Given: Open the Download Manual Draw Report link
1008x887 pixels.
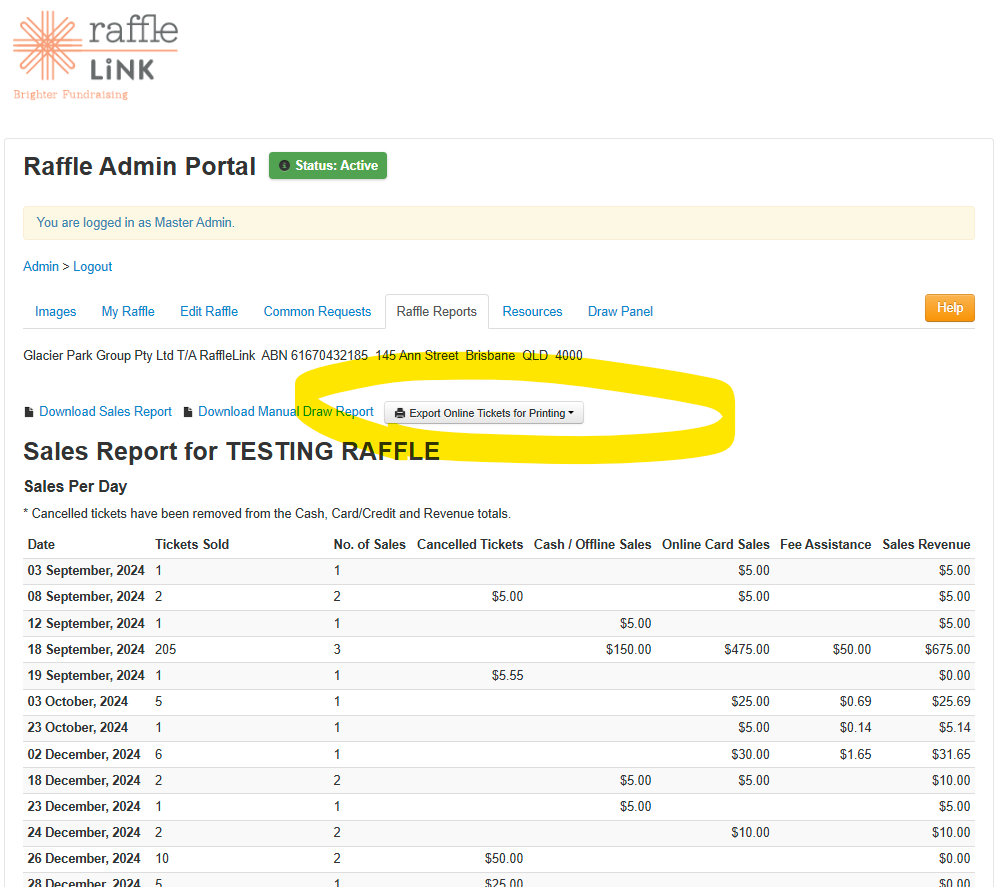Looking at the screenshot, I should pos(285,412).
